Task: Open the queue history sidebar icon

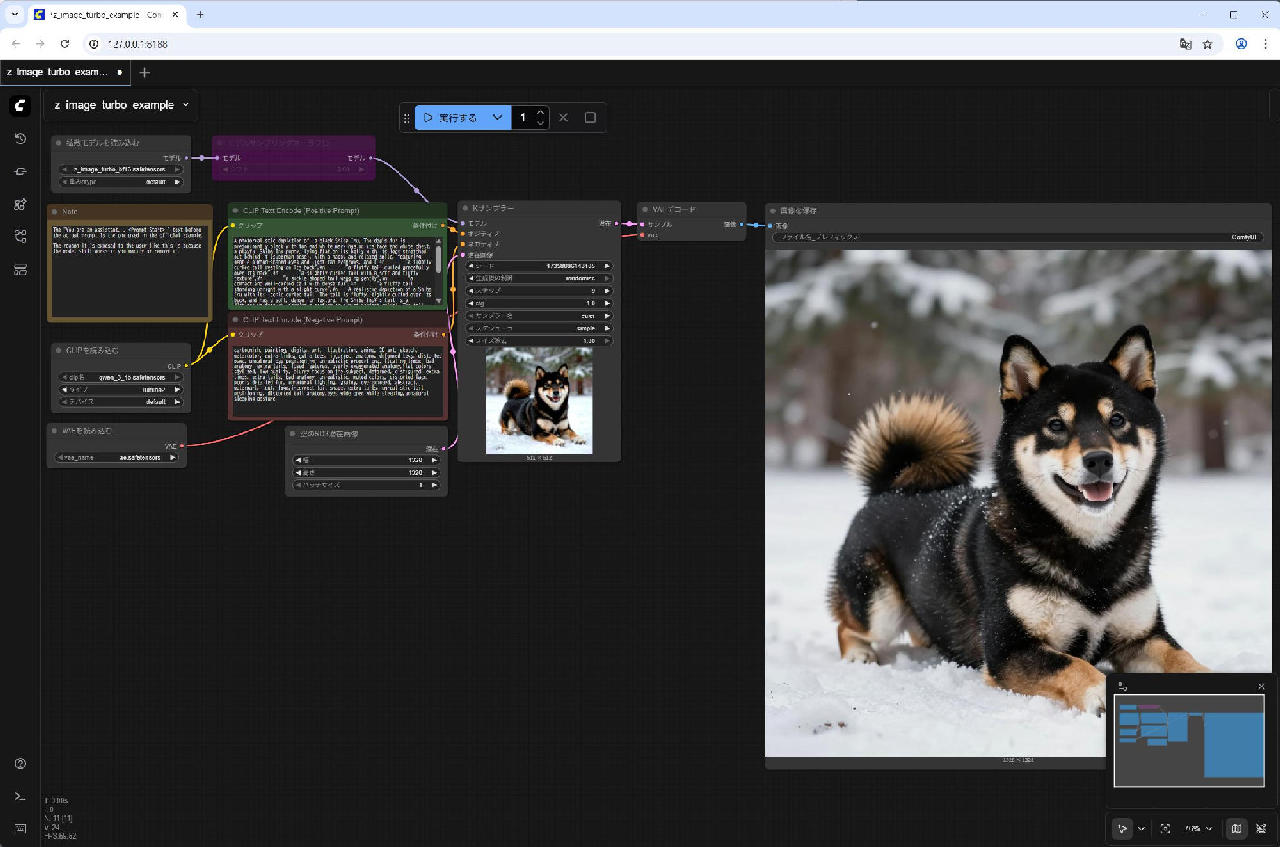Action: coord(20,138)
